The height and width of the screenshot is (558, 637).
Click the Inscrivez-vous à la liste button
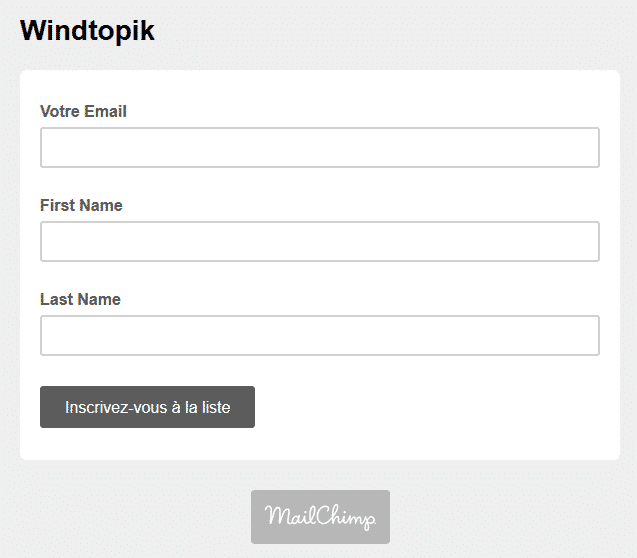click(147, 407)
